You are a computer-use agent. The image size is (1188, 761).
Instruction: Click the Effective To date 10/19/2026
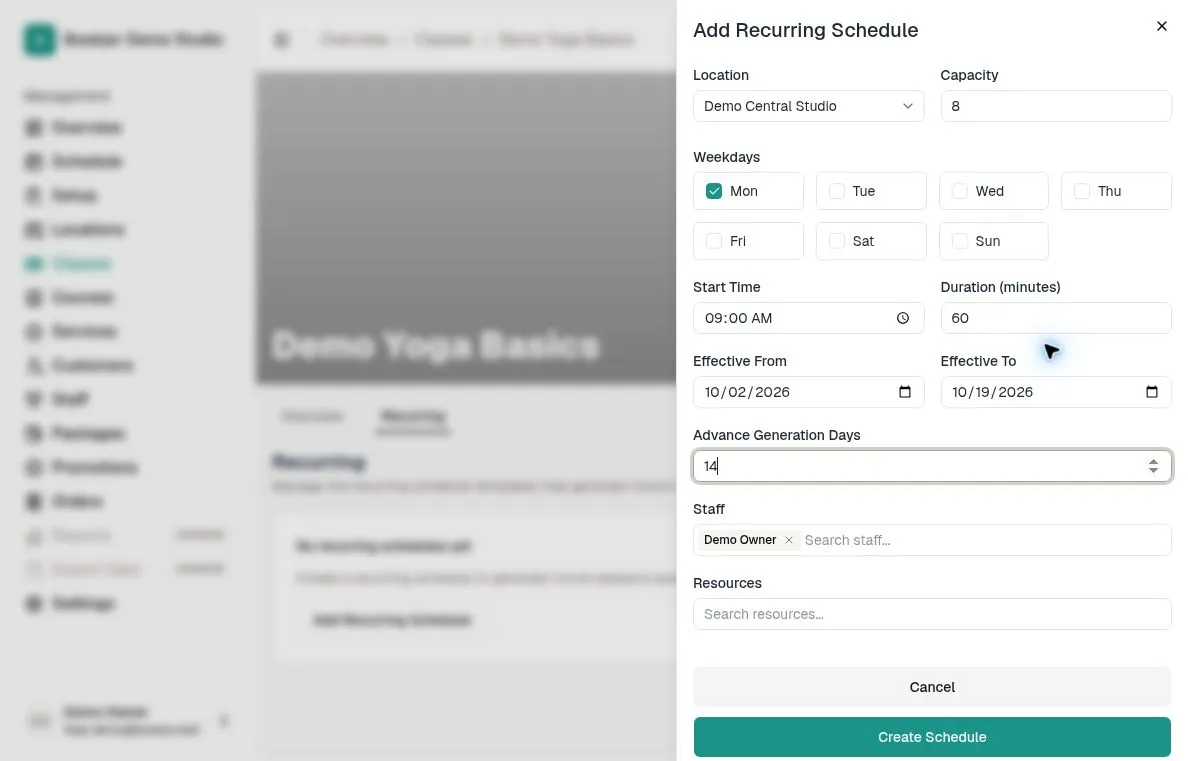pos(993,392)
